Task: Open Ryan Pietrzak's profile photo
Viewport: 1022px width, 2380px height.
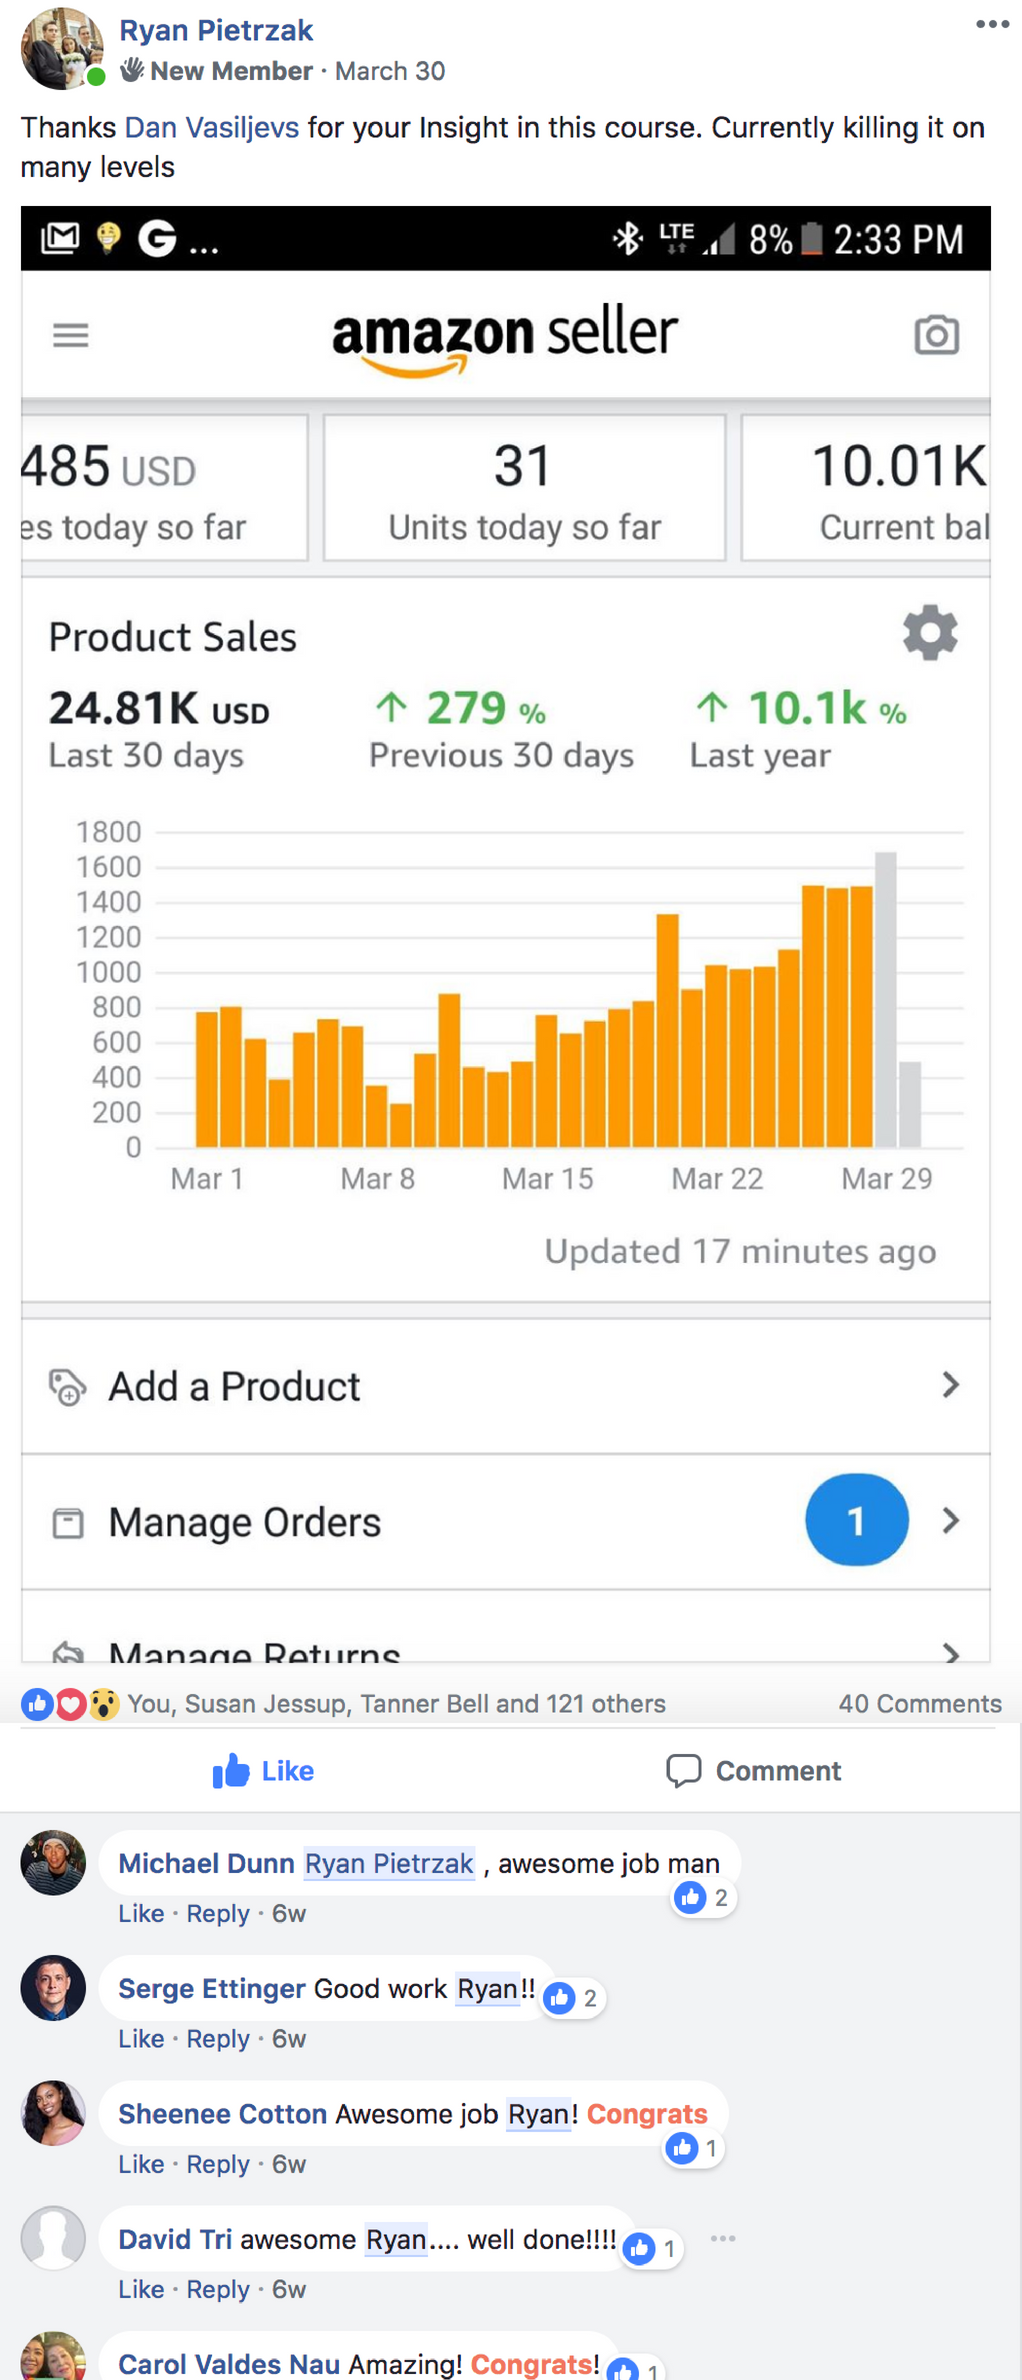Action: pyautogui.click(x=62, y=49)
